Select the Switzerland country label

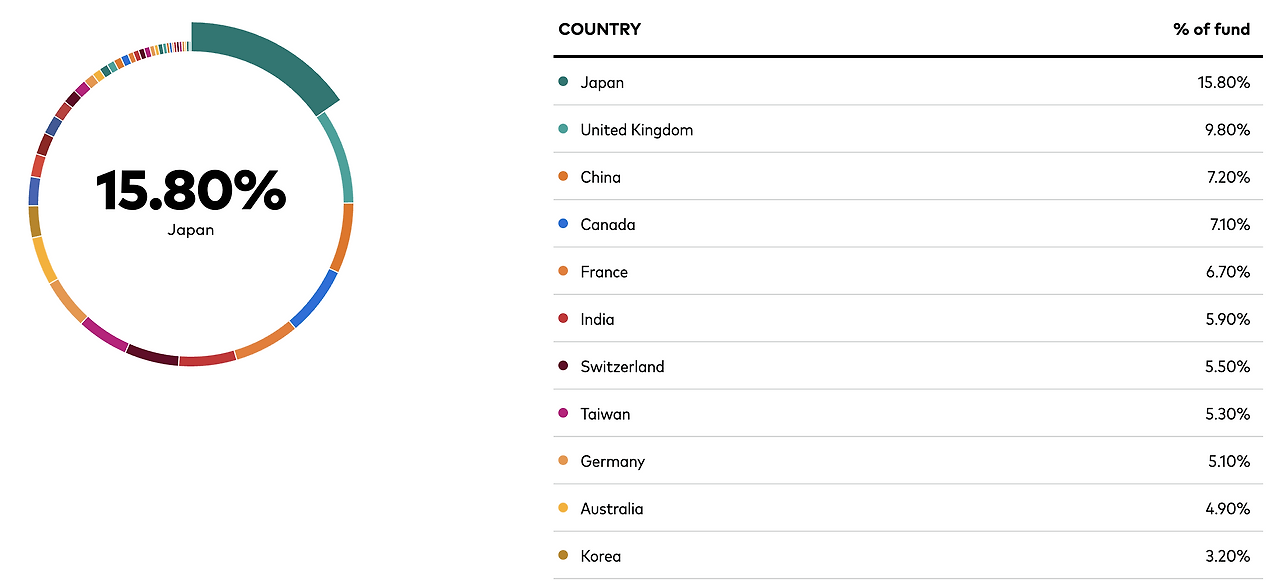[x=622, y=367]
